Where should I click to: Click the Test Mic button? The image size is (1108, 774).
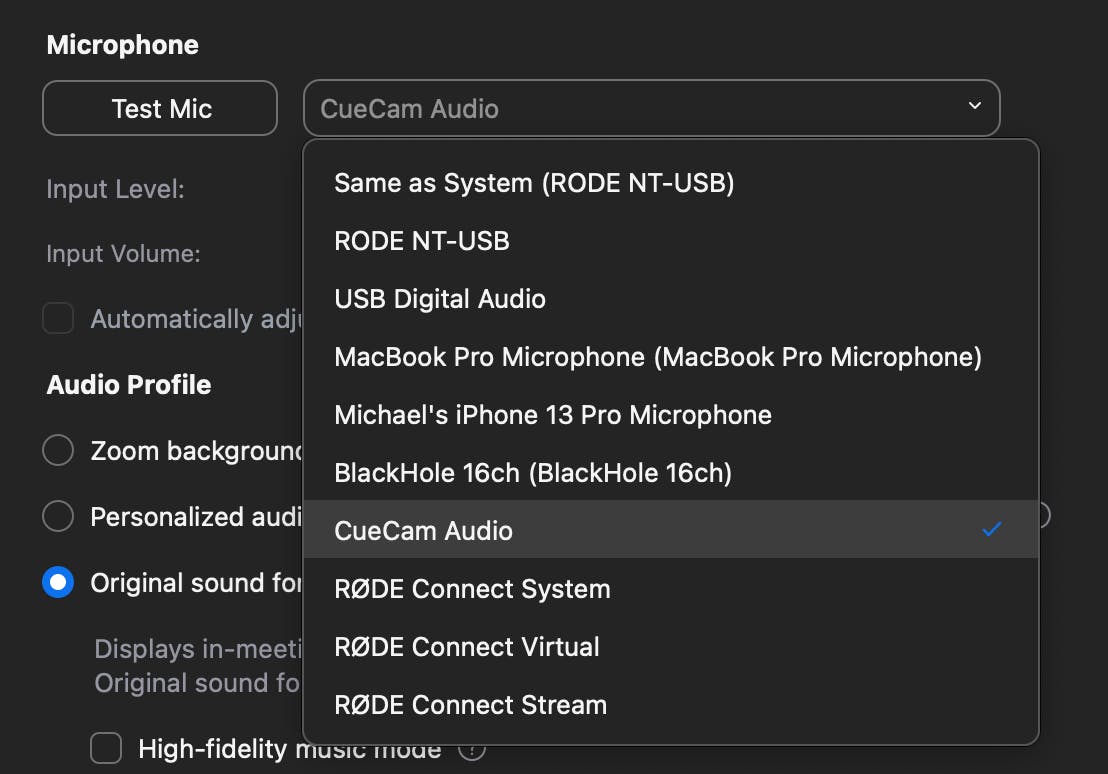tap(160, 108)
